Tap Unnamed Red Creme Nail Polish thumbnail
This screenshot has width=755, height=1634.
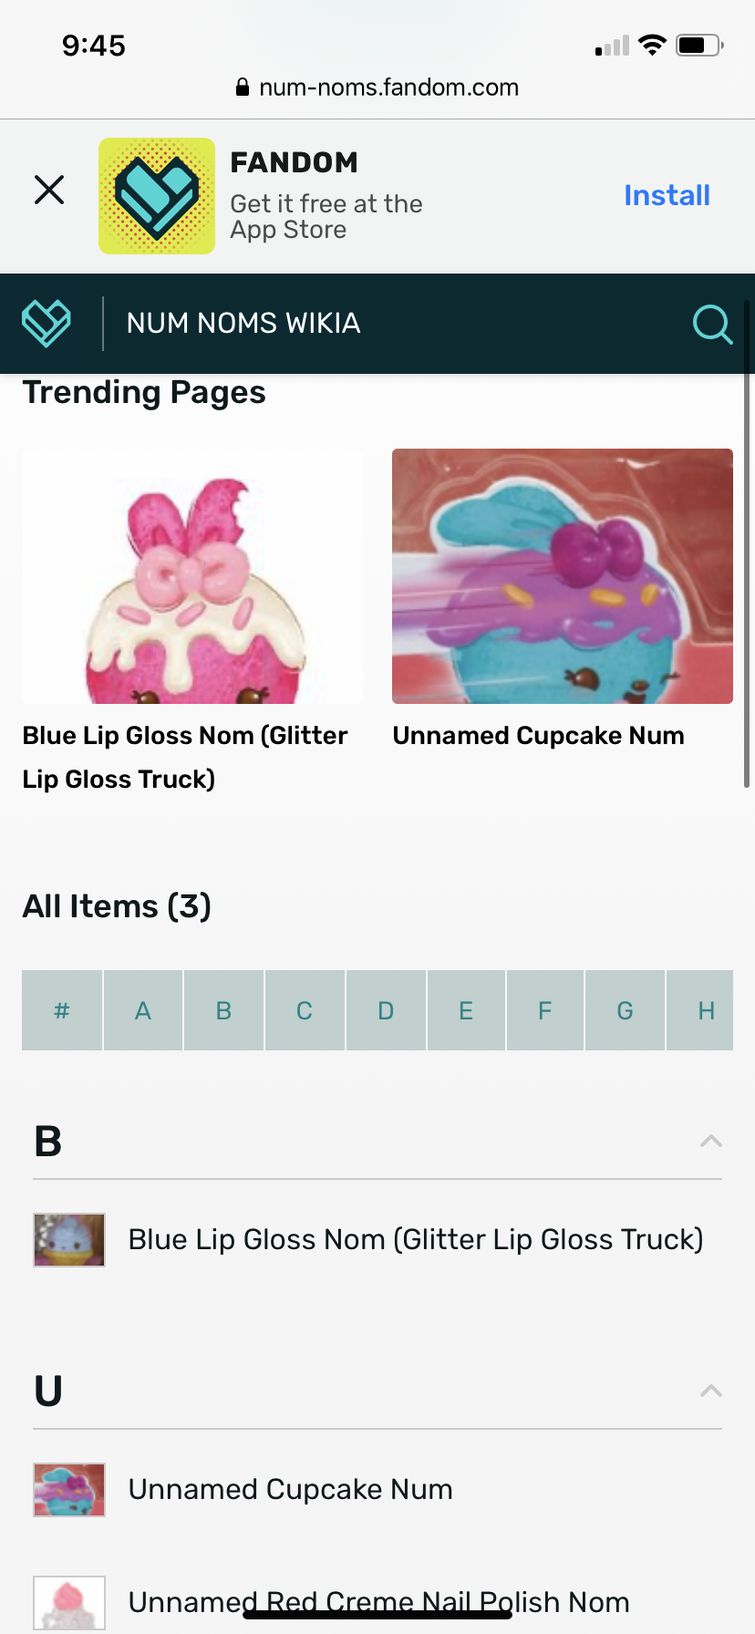pyautogui.click(x=69, y=1602)
